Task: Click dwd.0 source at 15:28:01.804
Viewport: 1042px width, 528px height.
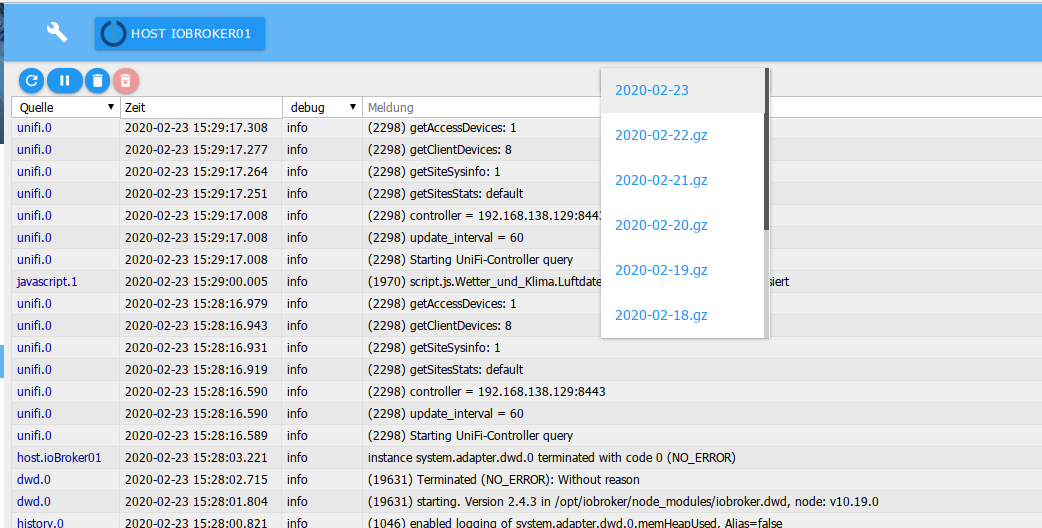Action: (x=34, y=501)
